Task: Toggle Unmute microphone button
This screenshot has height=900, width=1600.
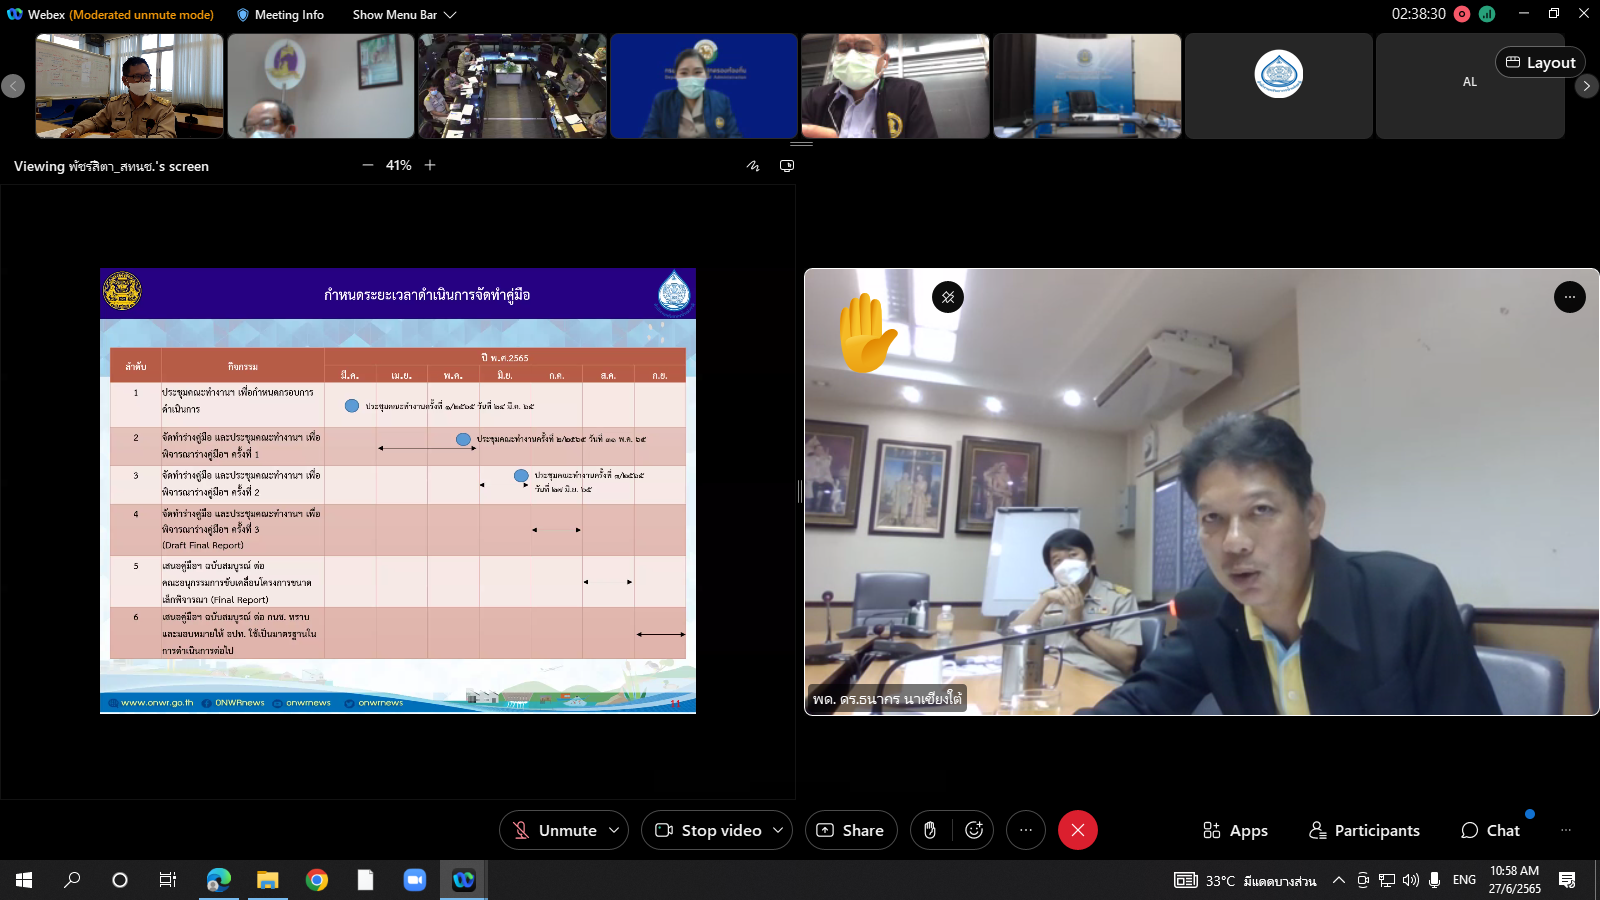Action: tap(555, 830)
